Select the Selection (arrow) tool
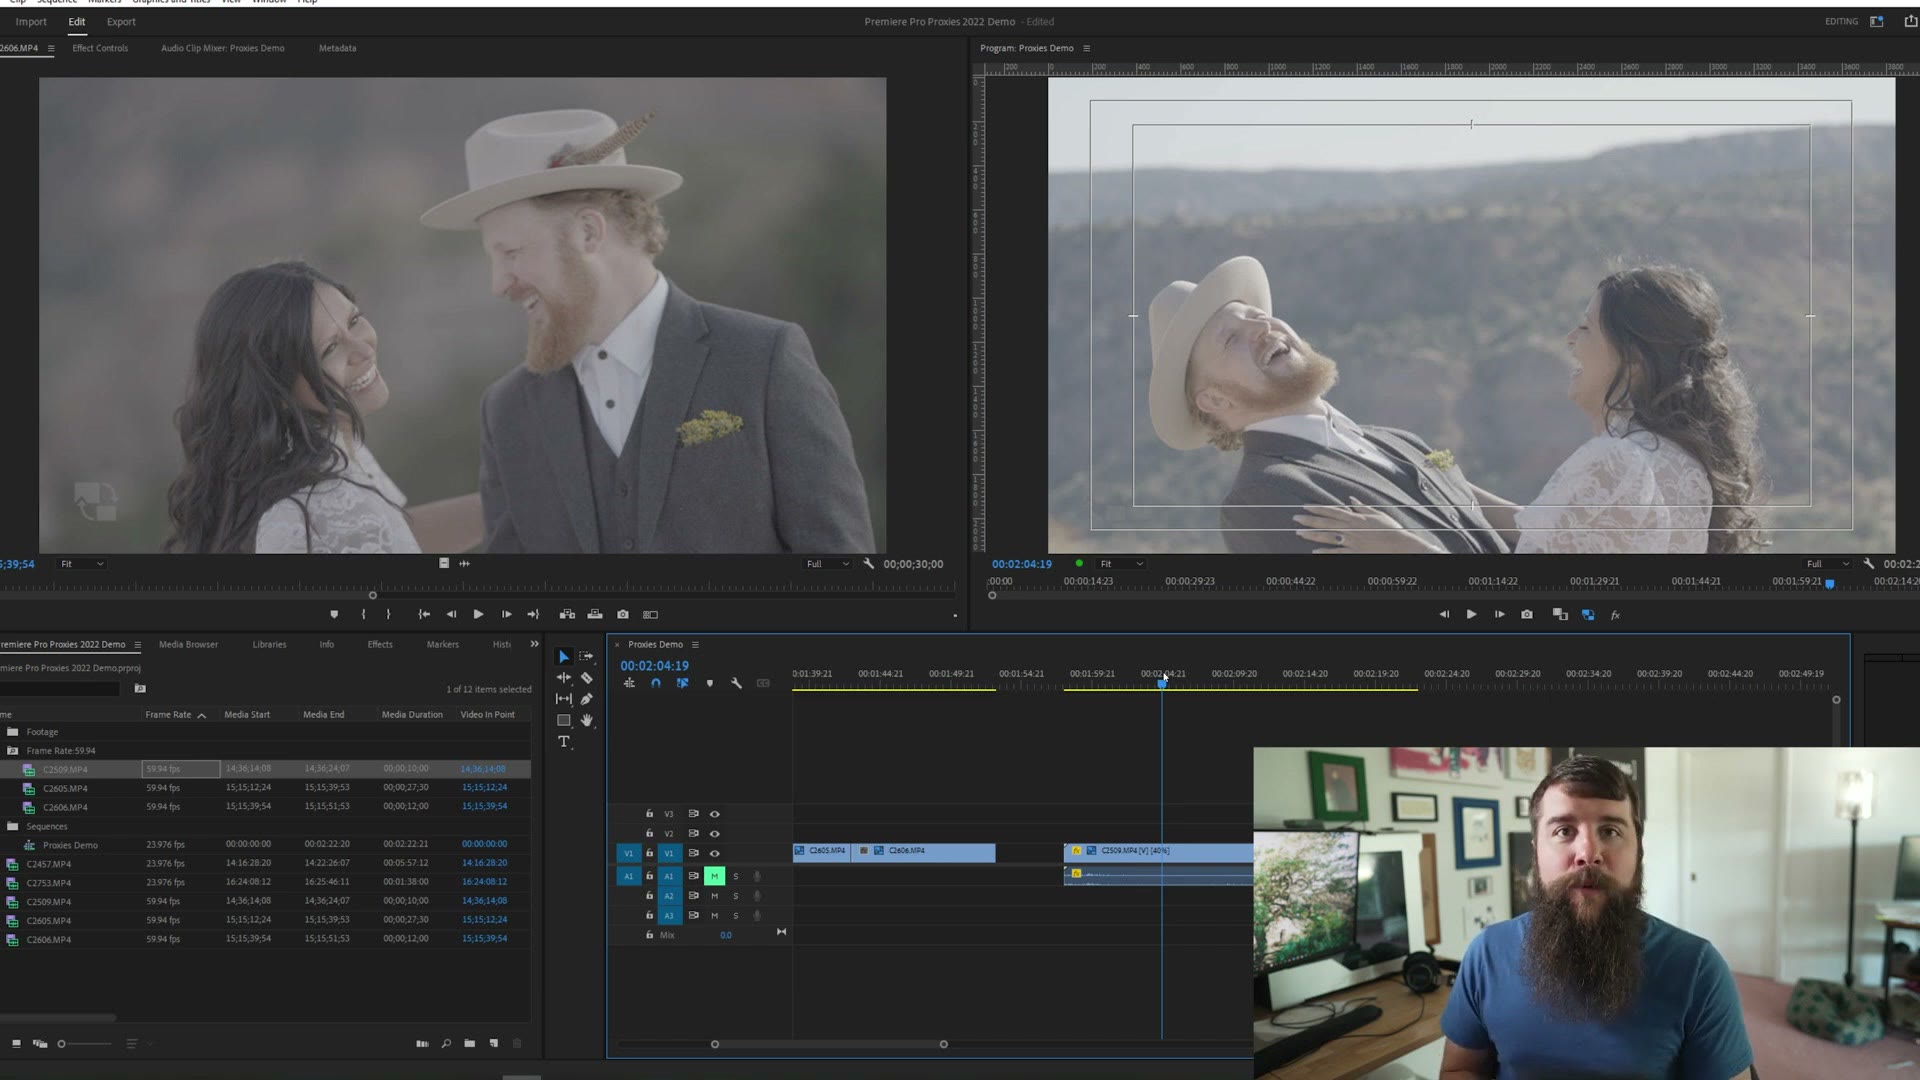Viewport: 1920px width, 1080px height. [x=564, y=657]
